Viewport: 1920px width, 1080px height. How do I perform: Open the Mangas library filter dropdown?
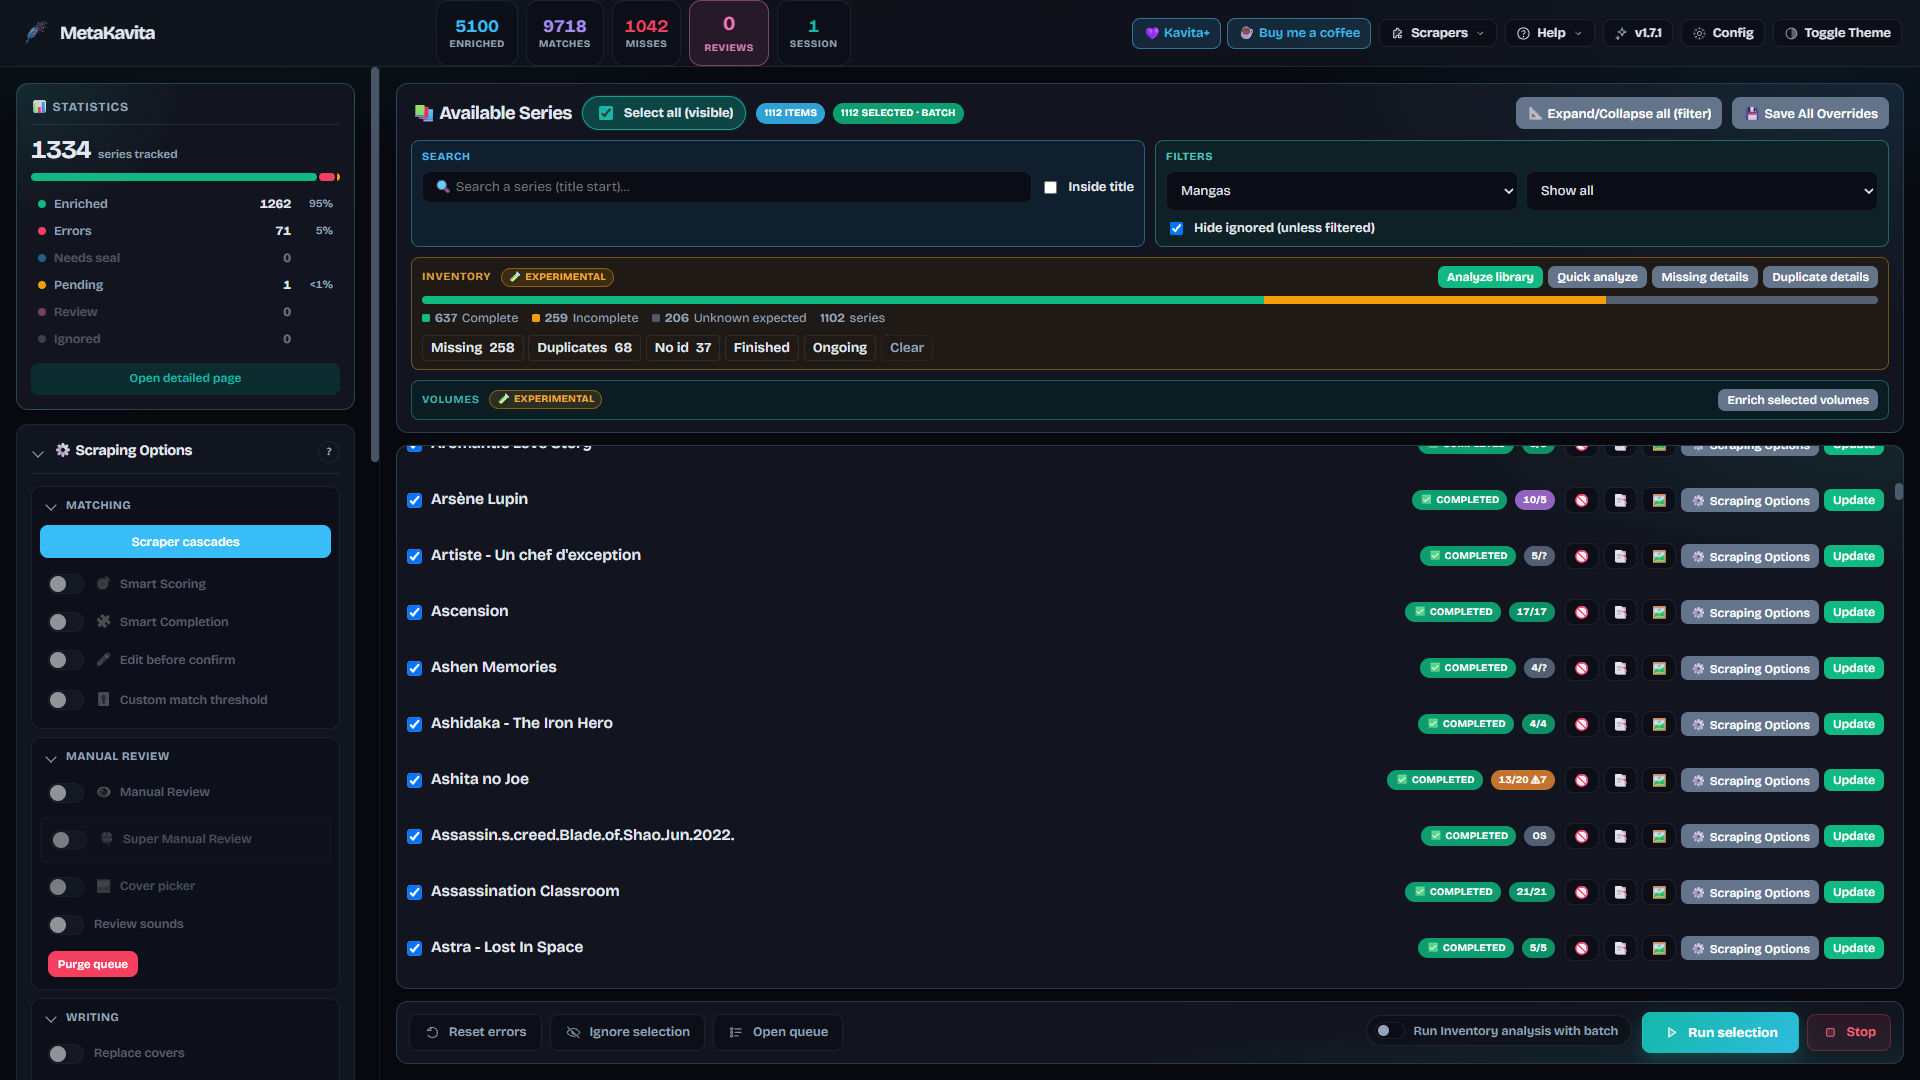coord(1341,191)
